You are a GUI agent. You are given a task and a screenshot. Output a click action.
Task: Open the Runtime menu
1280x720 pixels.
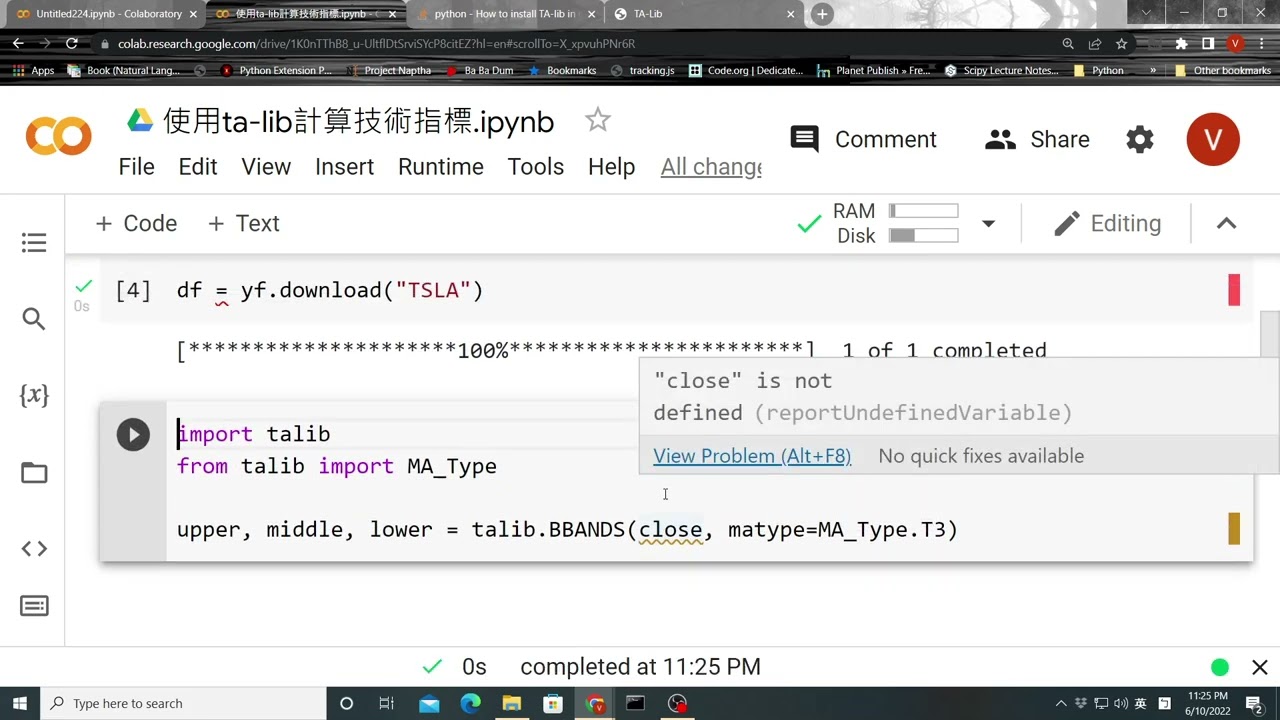coord(441,167)
